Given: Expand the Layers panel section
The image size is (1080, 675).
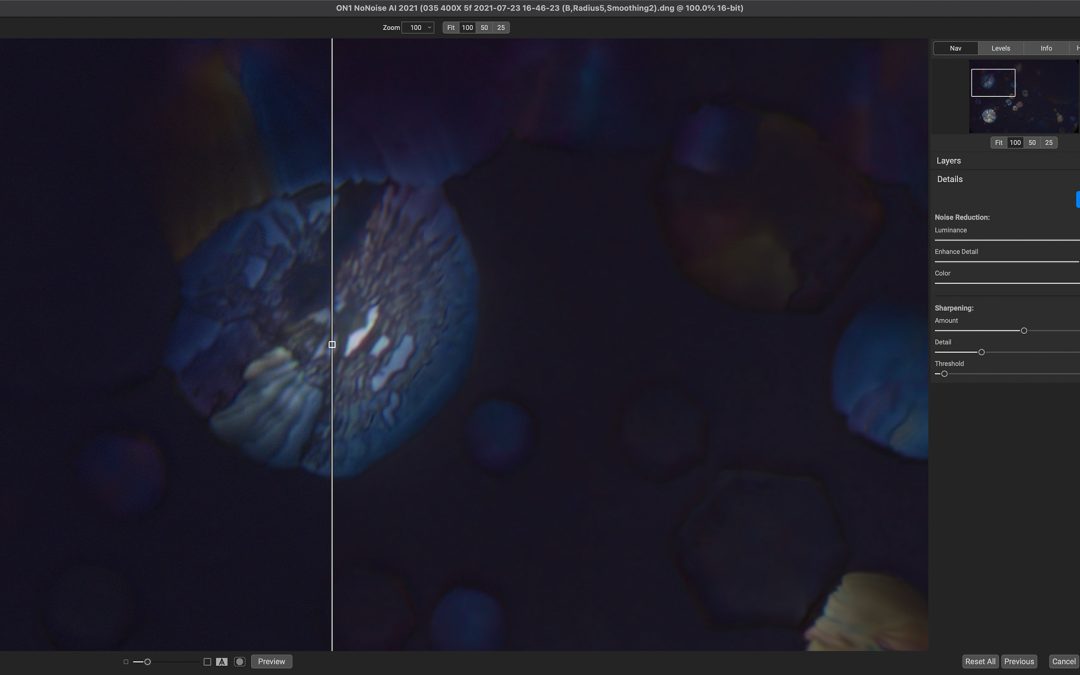Looking at the screenshot, I should coord(949,161).
